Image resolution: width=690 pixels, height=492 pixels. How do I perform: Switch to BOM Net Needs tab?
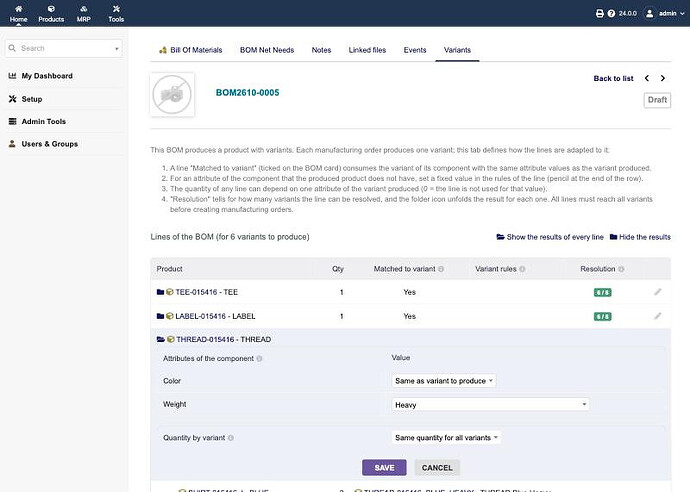point(267,50)
